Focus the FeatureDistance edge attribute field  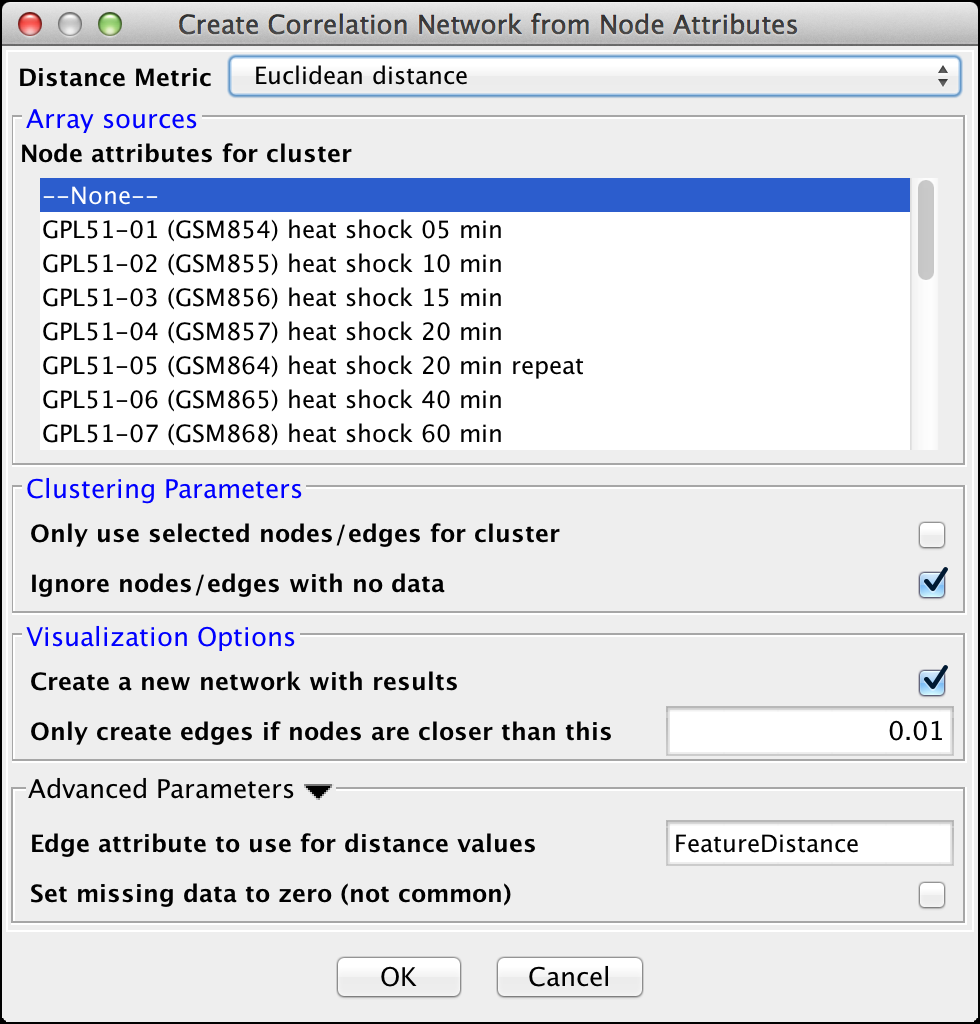point(808,844)
